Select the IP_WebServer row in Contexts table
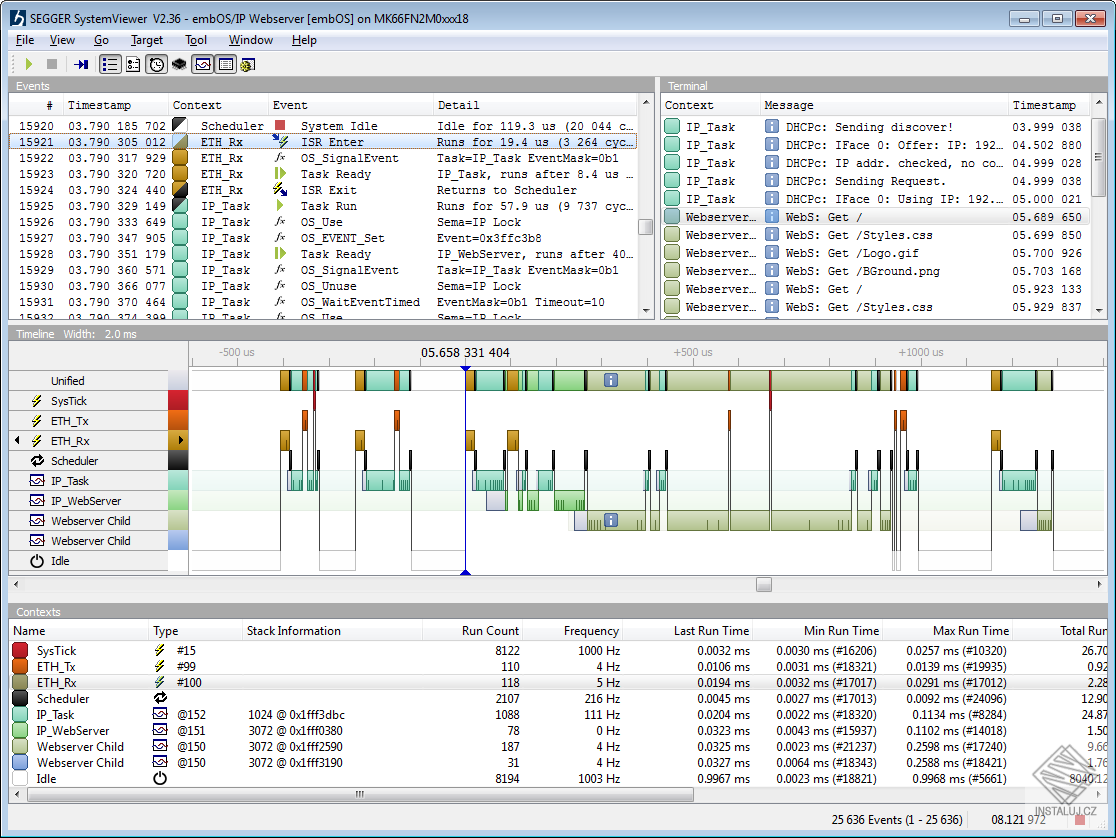The width and height of the screenshot is (1116, 838). point(559,730)
